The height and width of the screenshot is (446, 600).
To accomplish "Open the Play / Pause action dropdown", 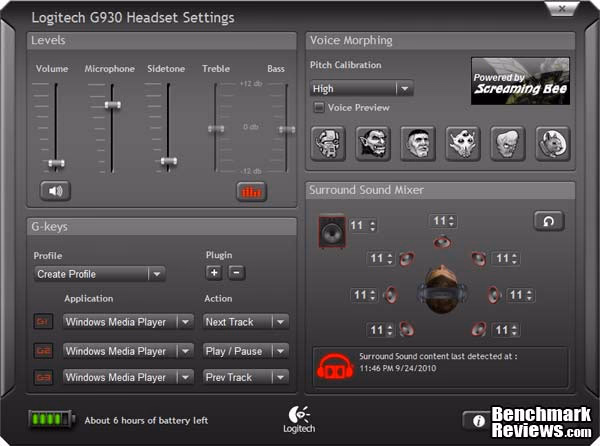I will pos(246,351).
